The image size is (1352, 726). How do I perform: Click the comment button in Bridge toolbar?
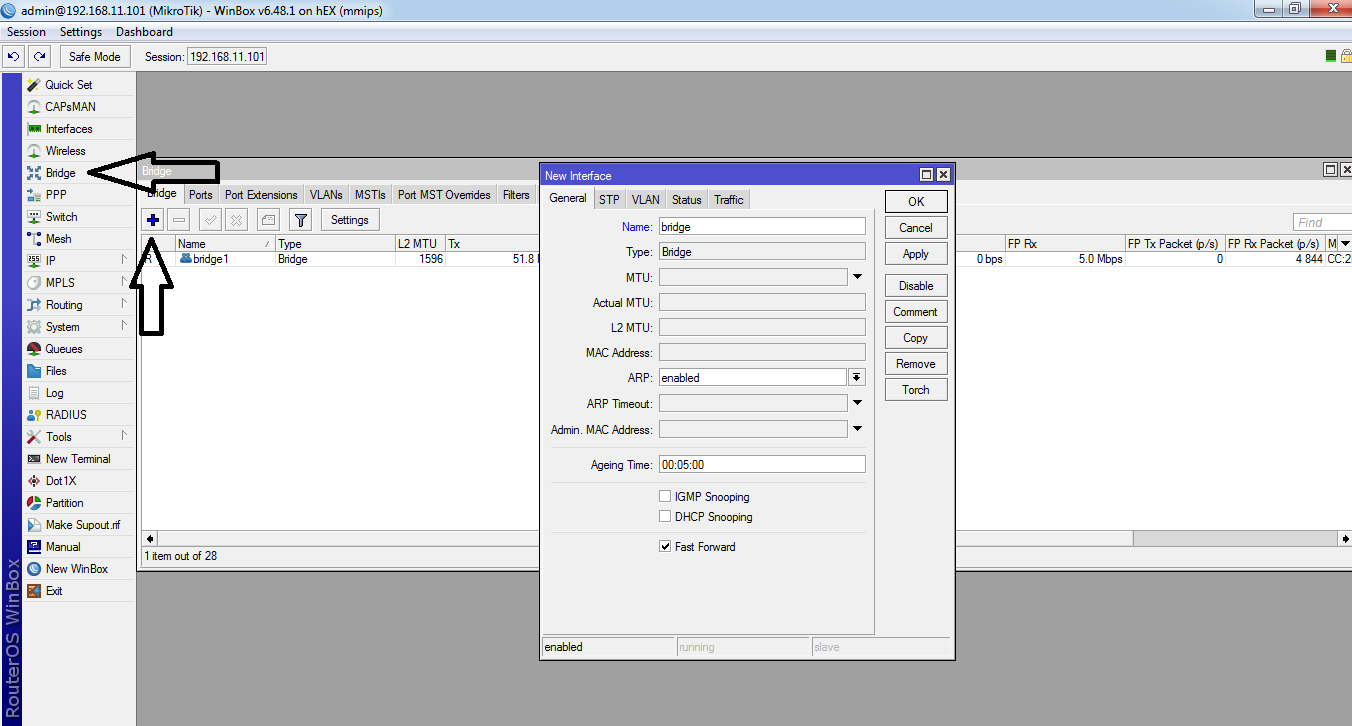click(268, 220)
